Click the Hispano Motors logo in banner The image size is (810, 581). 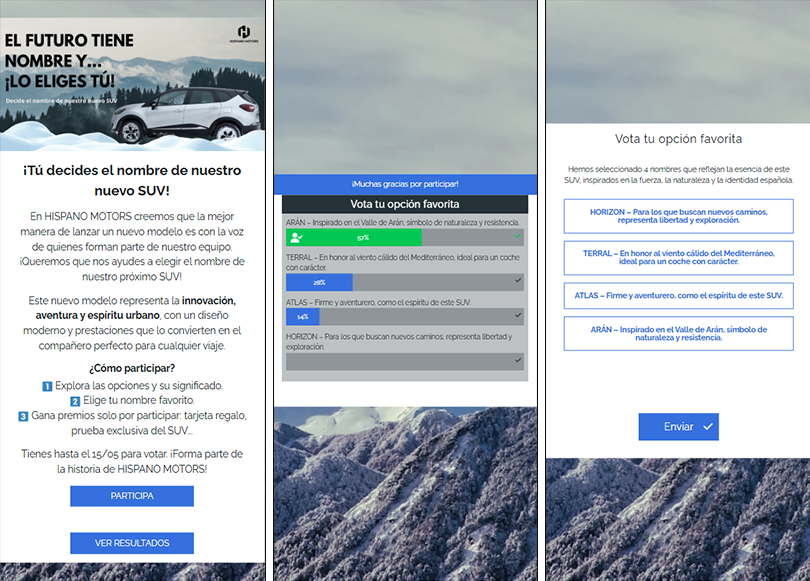(x=244, y=34)
